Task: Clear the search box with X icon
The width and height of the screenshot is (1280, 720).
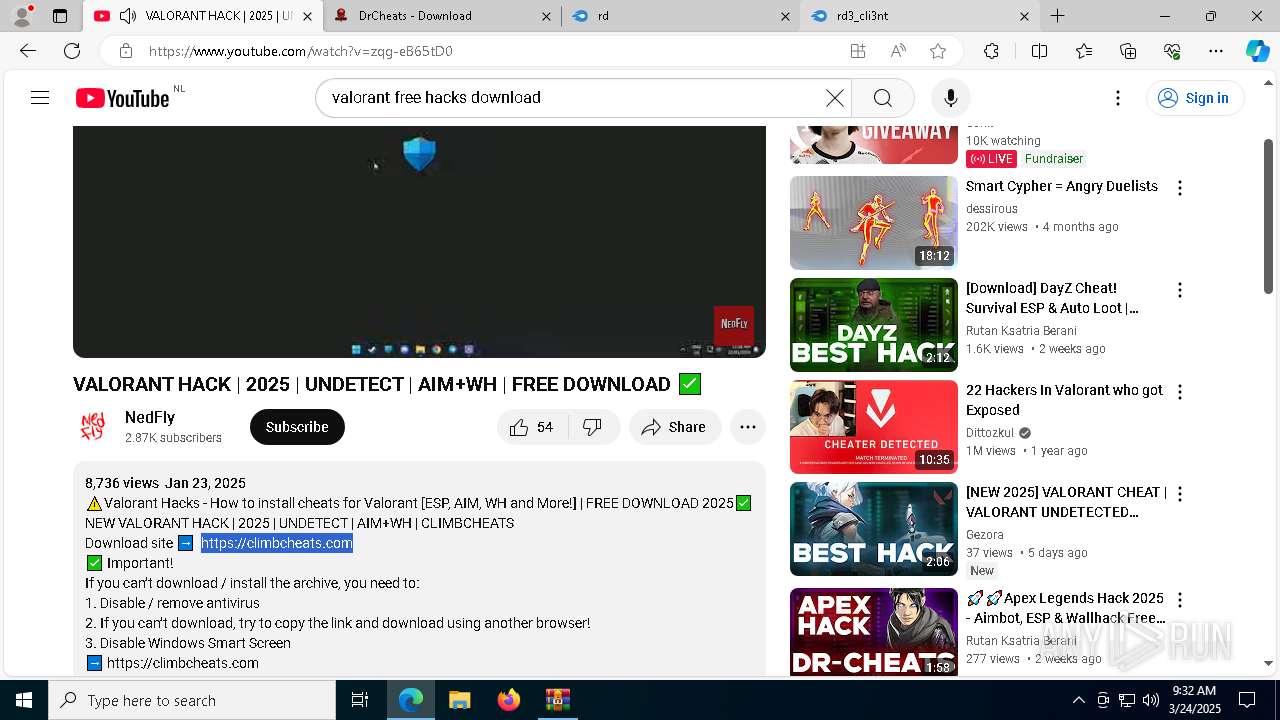Action: 834,98
